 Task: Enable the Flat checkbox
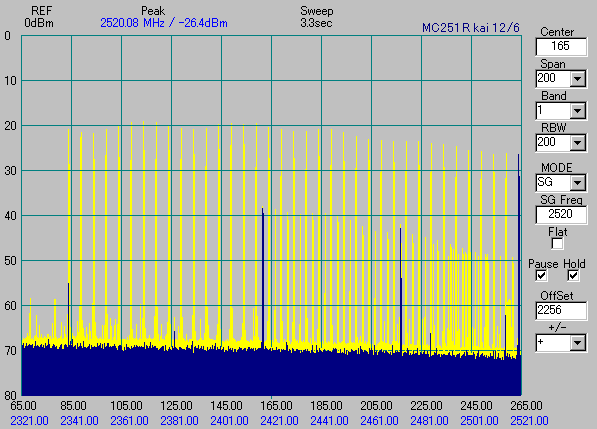[557, 244]
